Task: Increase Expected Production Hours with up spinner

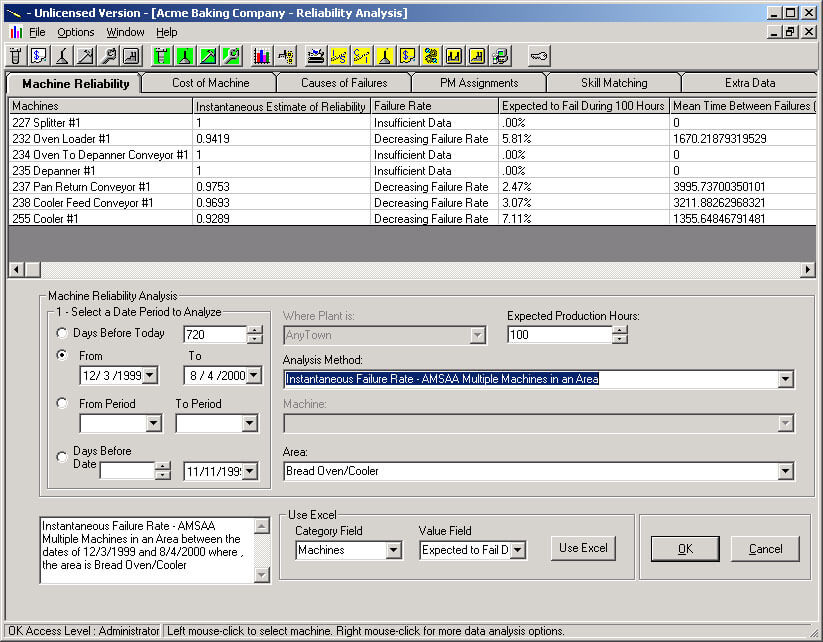Action: [x=620, y=330]
